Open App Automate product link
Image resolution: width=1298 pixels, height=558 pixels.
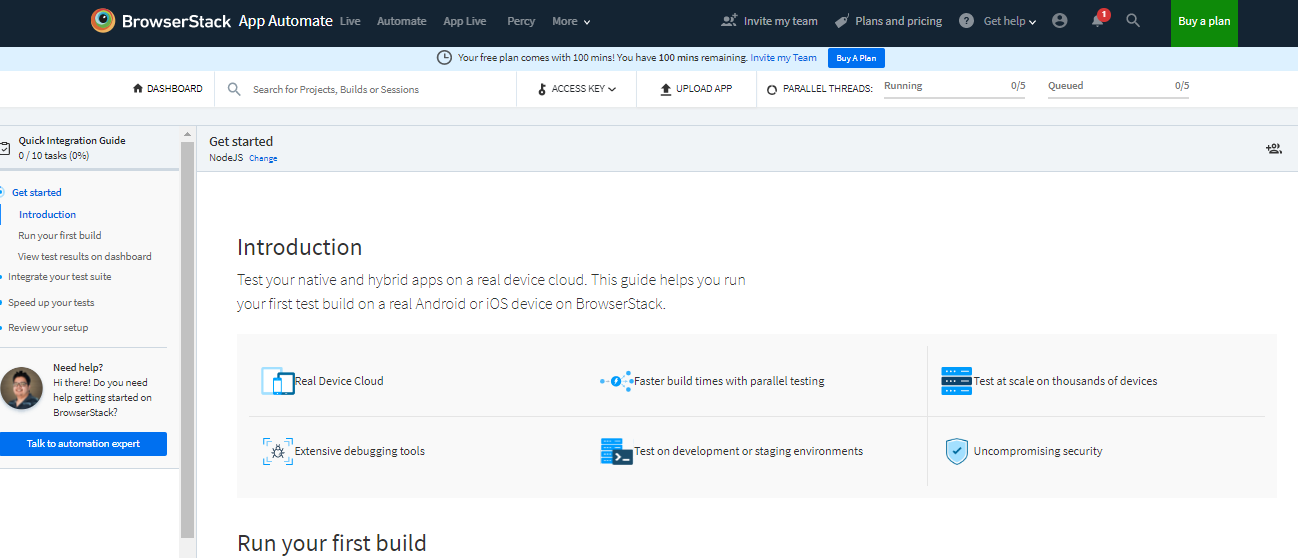285,21
